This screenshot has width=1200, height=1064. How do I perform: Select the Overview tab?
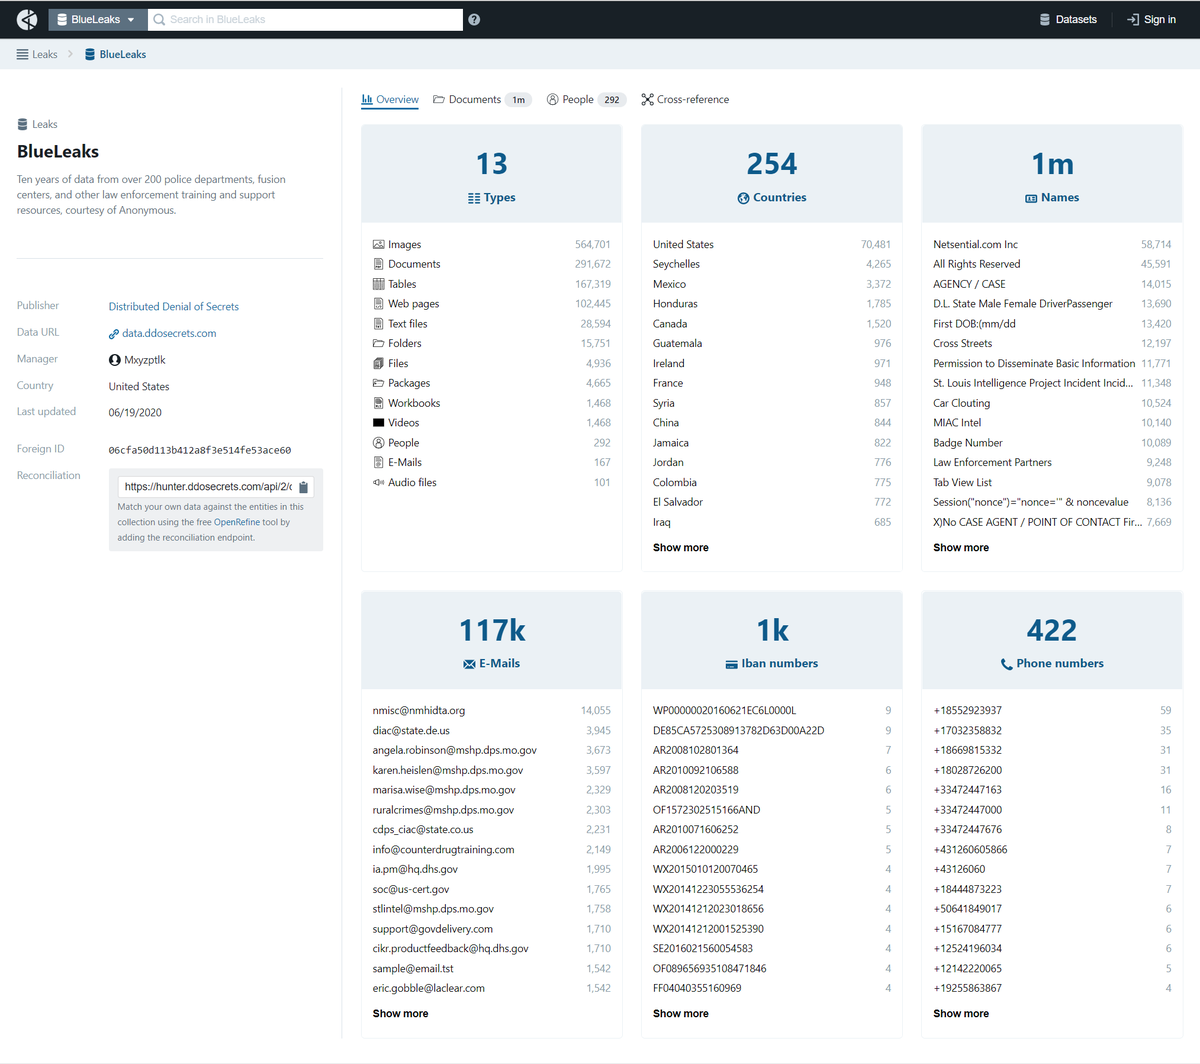390,99
